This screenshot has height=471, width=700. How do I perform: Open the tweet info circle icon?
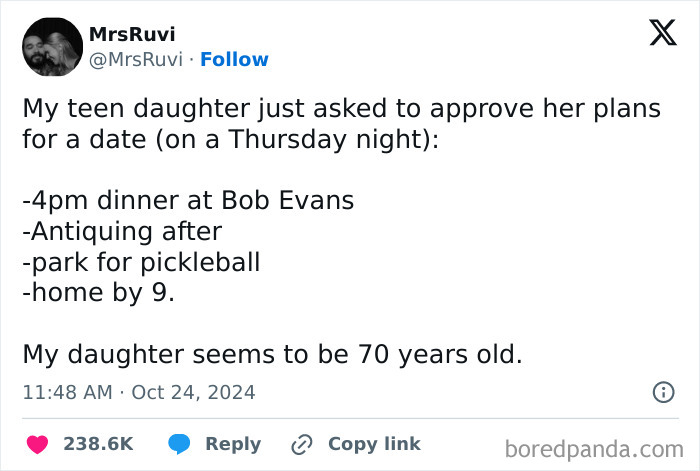click(x=662, y=392)
